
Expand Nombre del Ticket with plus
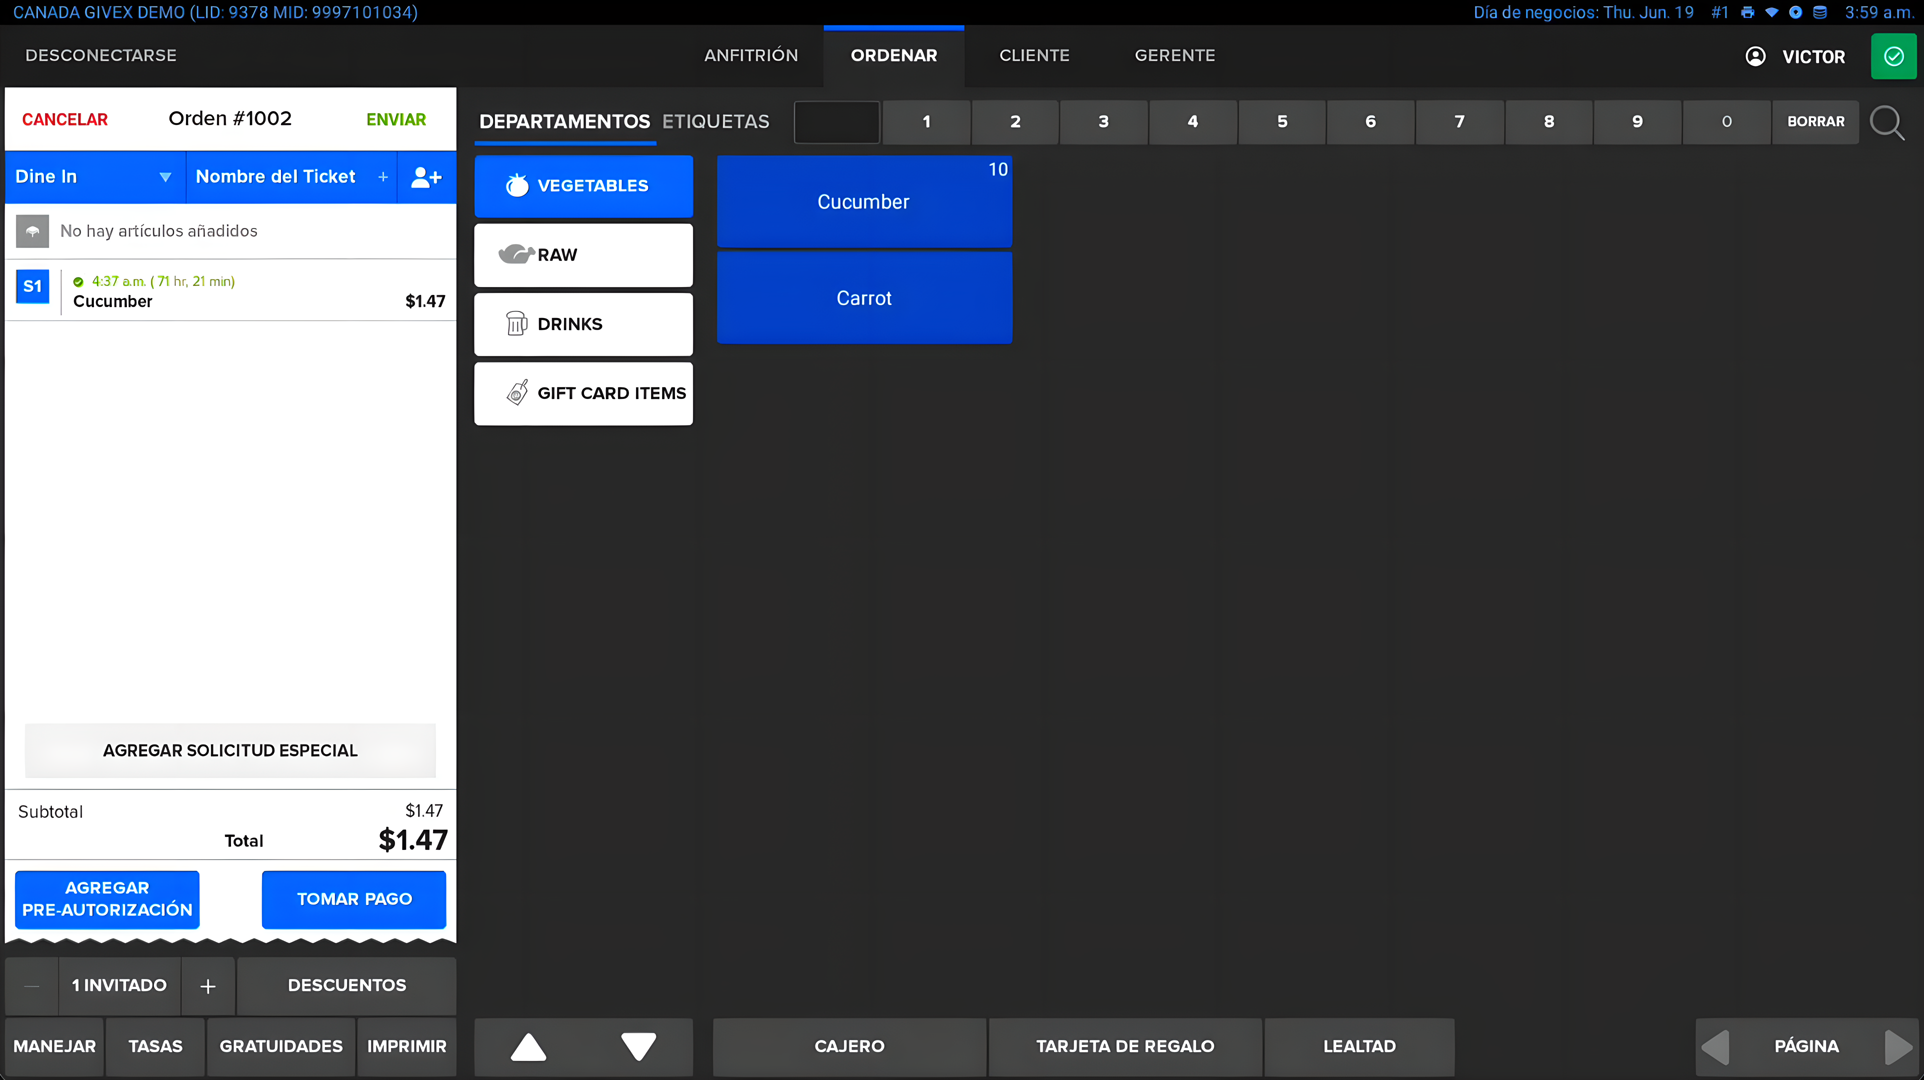point(383,177)
